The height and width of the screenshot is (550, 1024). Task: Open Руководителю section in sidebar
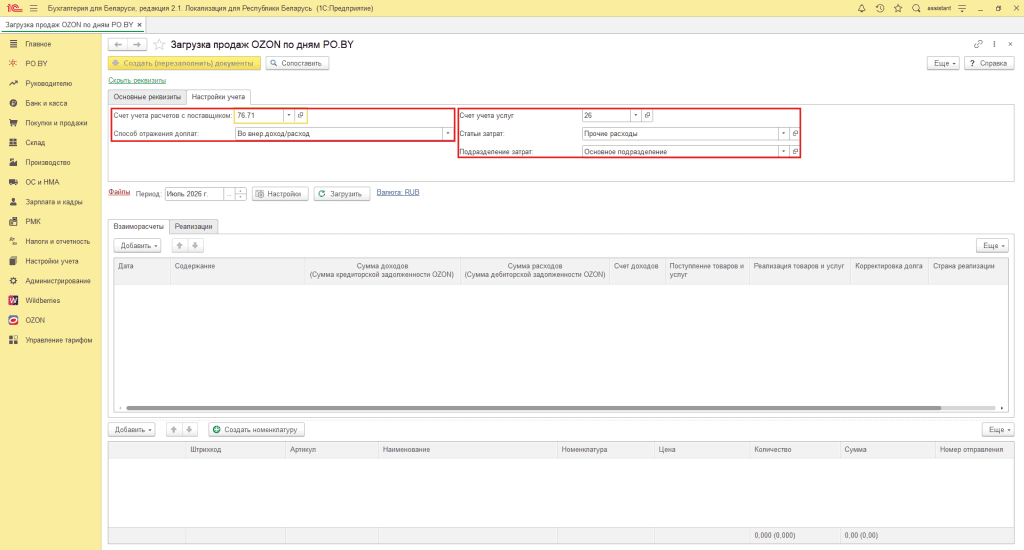(50, 84)
